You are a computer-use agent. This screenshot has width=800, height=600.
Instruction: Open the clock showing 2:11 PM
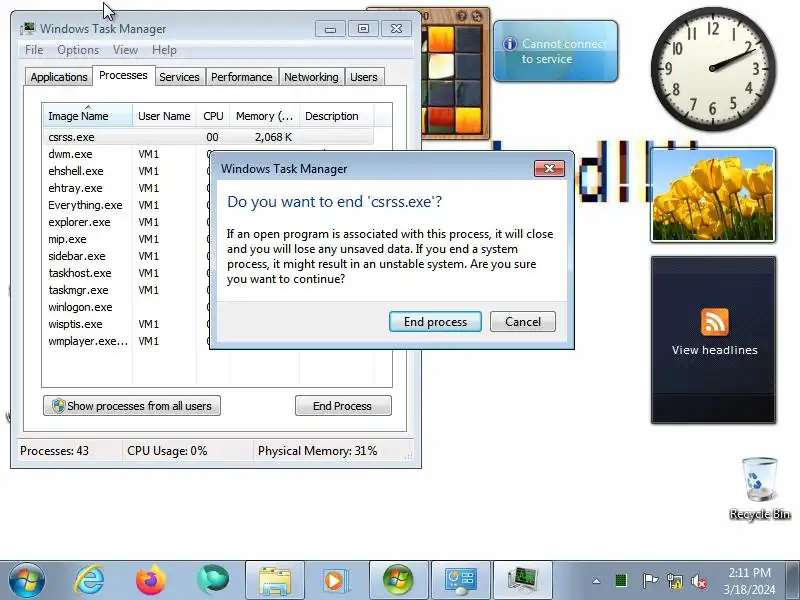(x=749, y=581)
